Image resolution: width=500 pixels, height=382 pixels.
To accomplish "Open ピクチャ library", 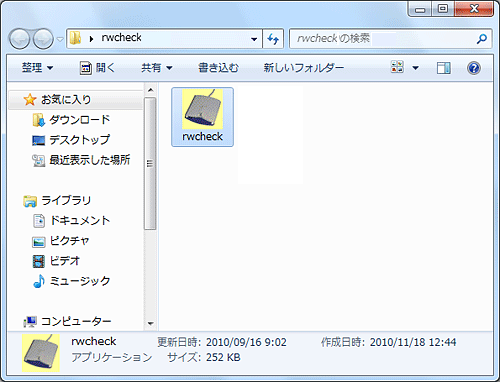I will pyautogui.click(x=70, y=241).
